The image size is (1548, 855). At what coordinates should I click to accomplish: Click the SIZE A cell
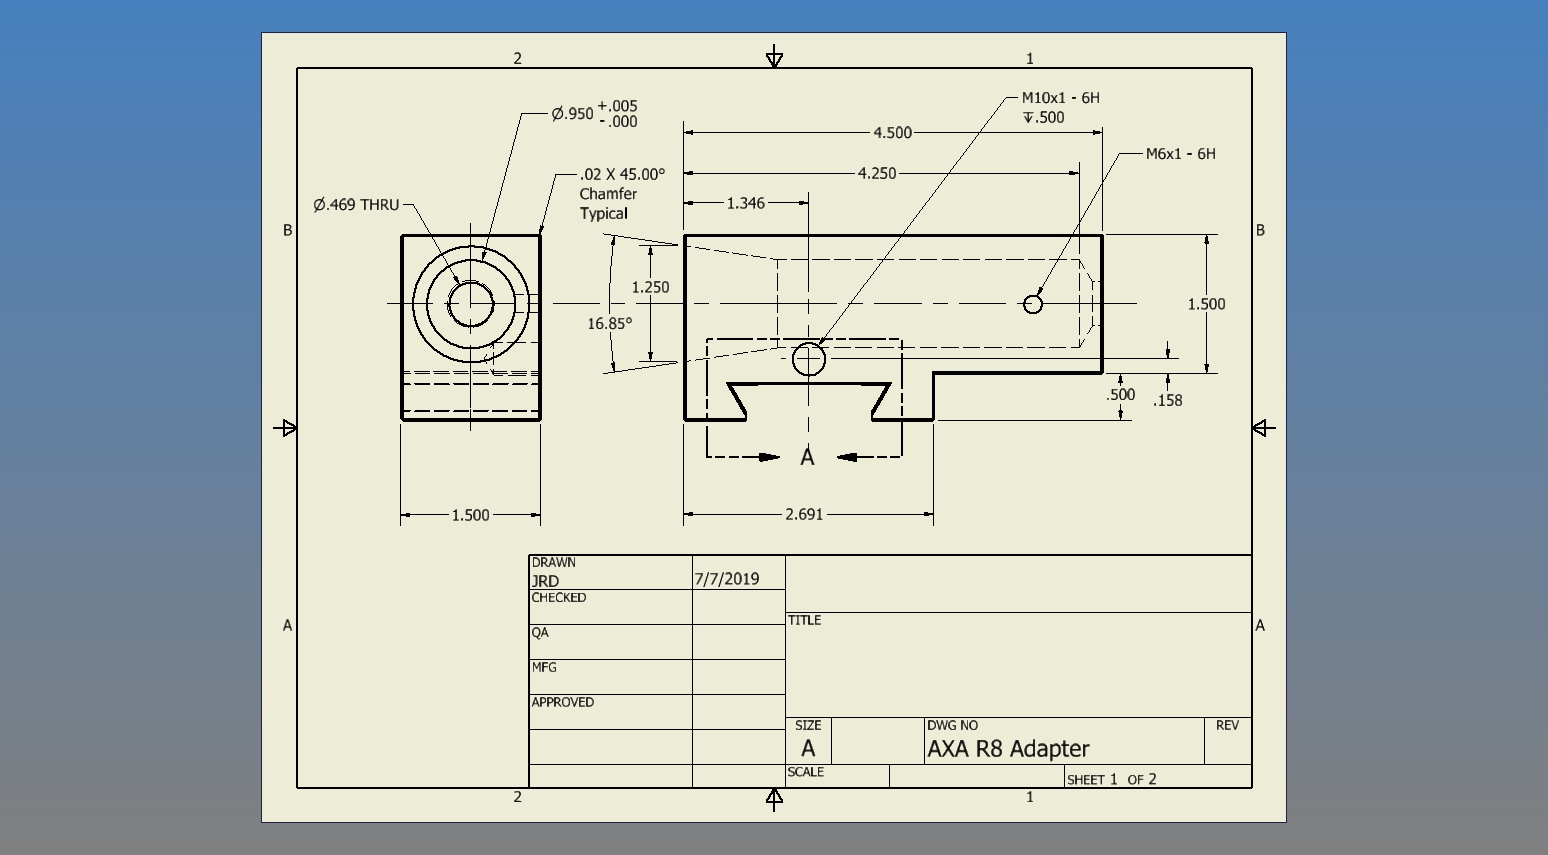coord(808,741)
